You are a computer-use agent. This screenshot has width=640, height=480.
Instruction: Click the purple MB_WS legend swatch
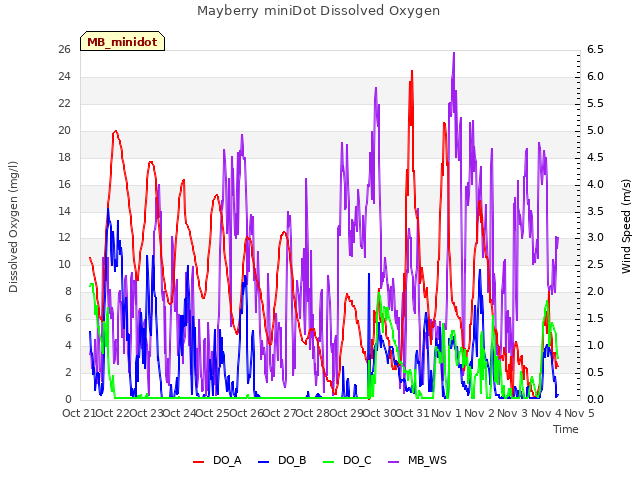coord(393,462)
